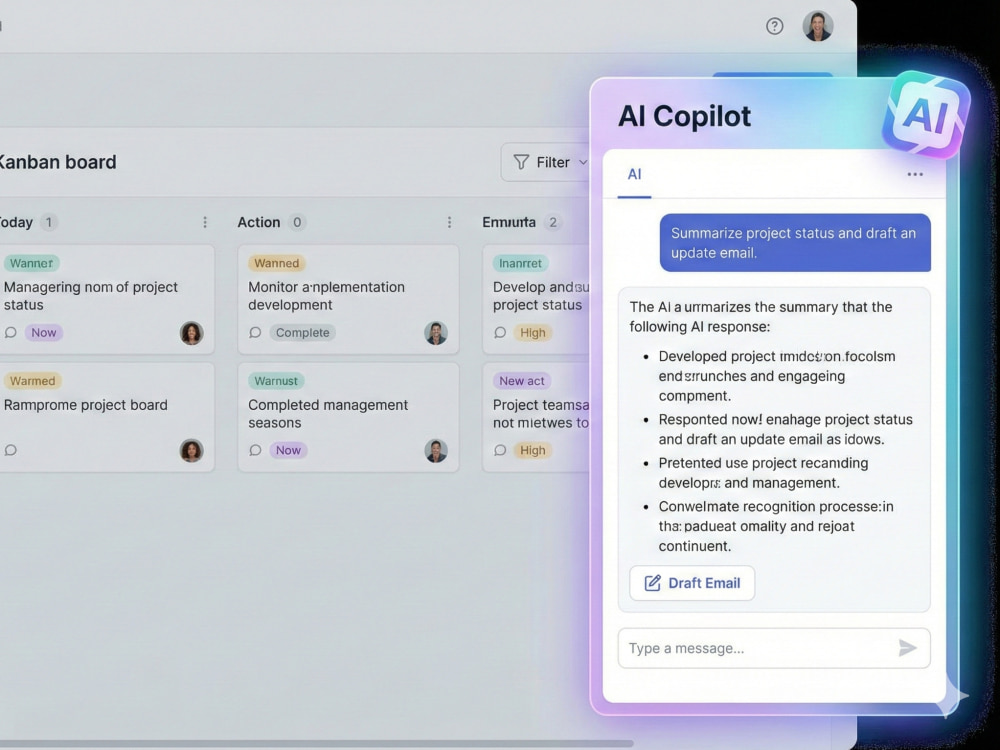Image resolution: width=1000 pixels, height=750 pixels.
Task: Open the Managering nom of project status card title
Action: pos(91,296)
